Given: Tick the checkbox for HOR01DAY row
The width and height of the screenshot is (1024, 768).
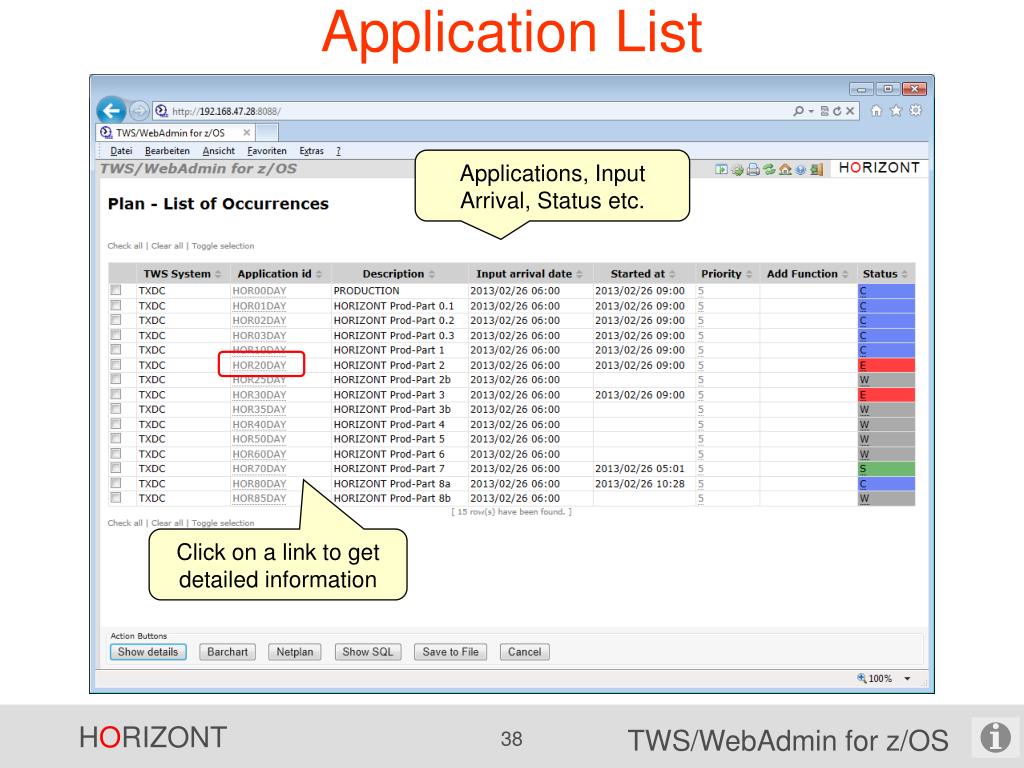Looking at the screenshot, I should pyautogui.click(x=116, y=305).
